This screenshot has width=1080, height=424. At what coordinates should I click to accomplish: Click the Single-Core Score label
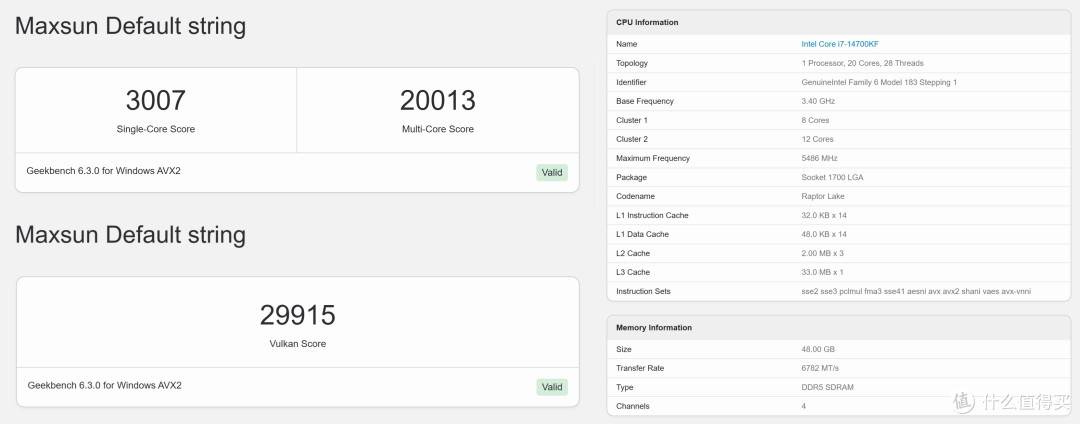pos(156,129)
